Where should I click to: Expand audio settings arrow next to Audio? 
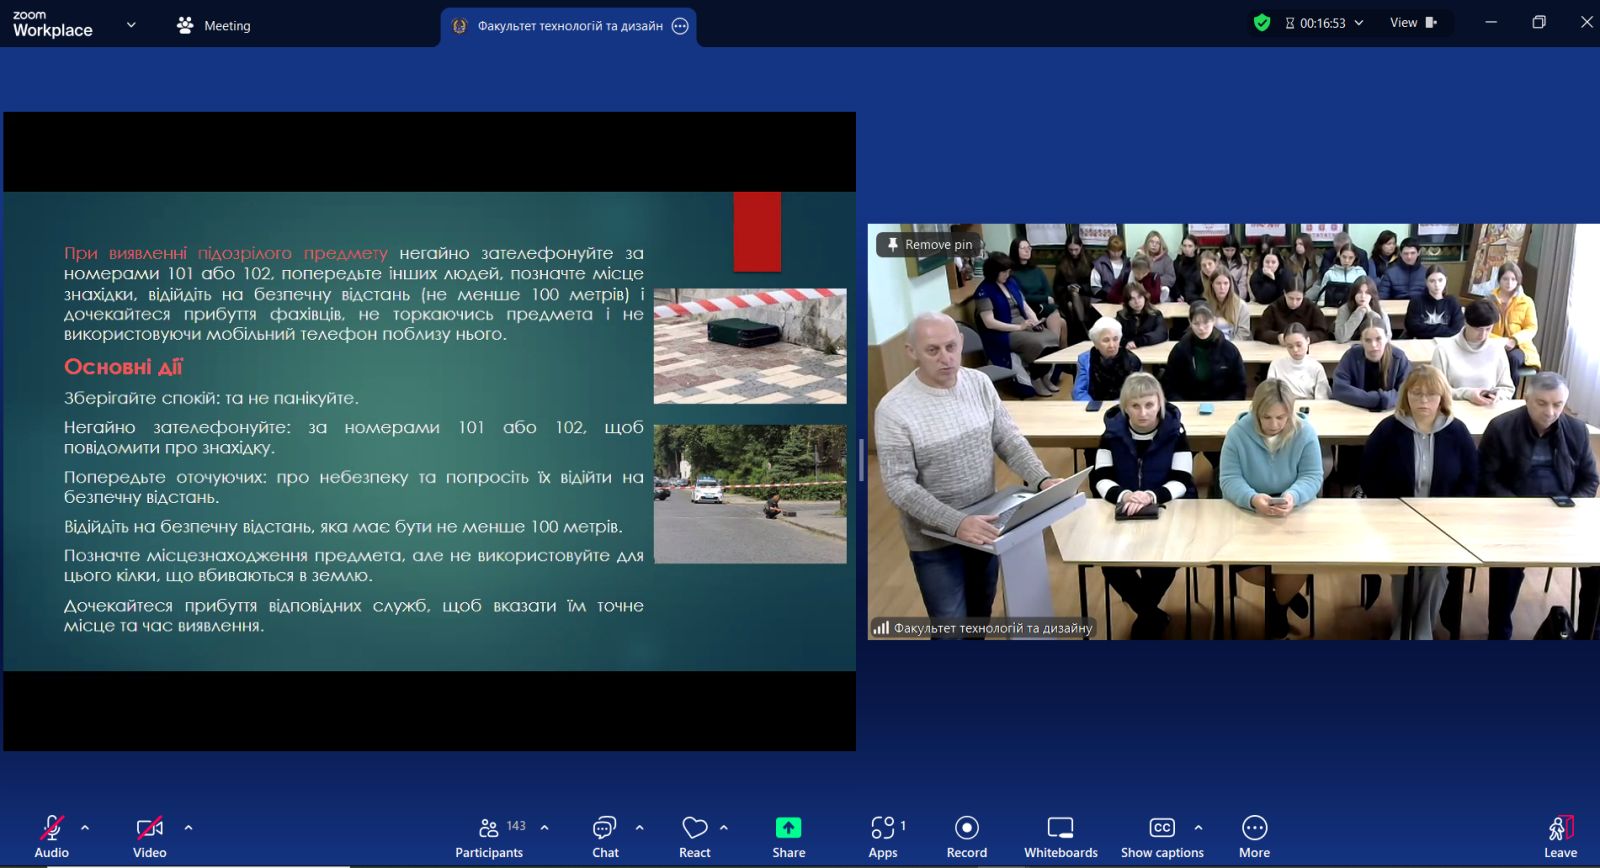pos(85,828)
